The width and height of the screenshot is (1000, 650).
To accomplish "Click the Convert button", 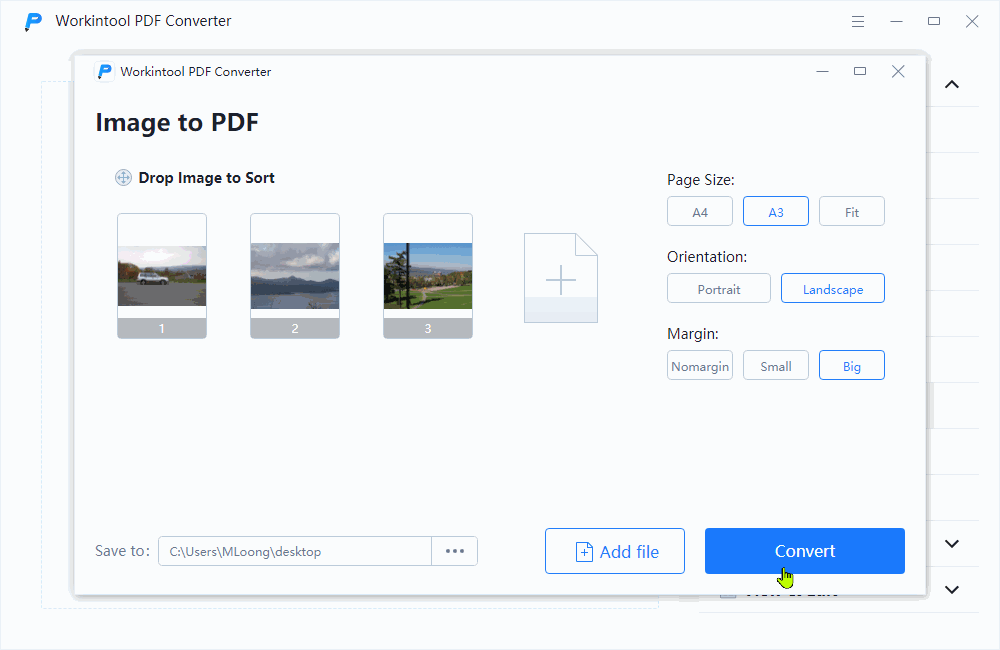I will coord(804,550).
